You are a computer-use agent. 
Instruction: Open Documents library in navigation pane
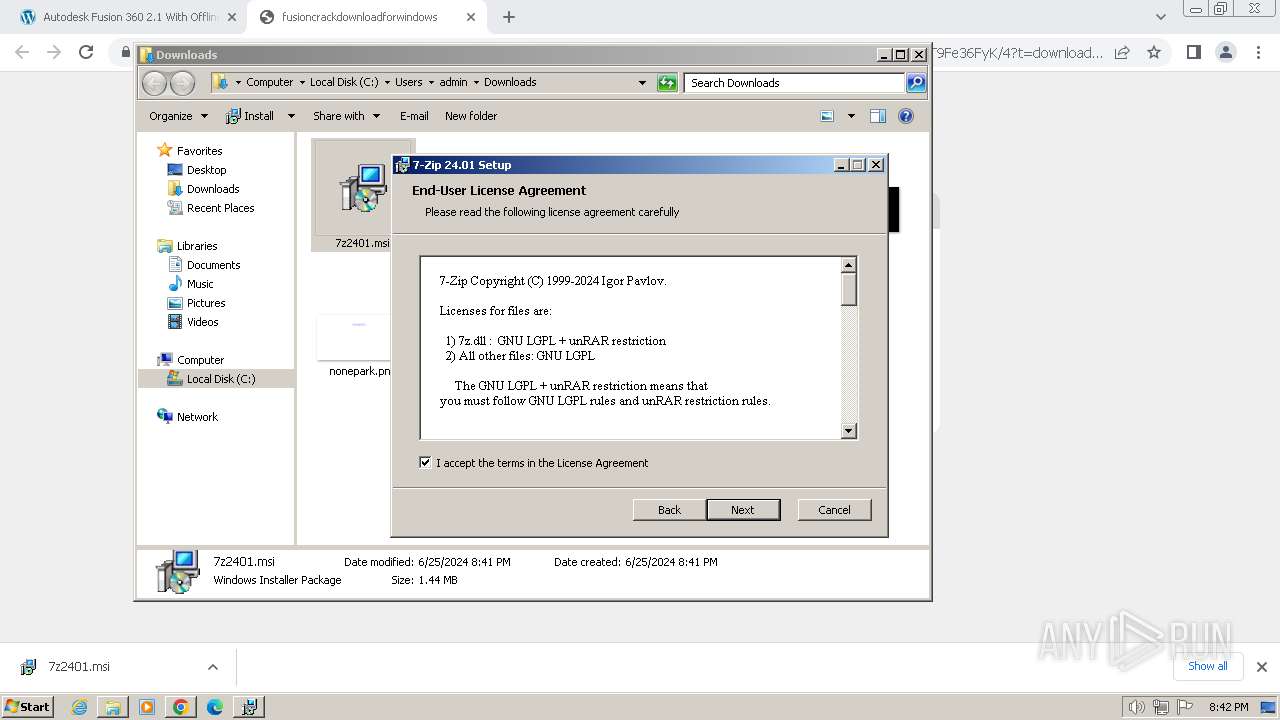coord(213,265)
